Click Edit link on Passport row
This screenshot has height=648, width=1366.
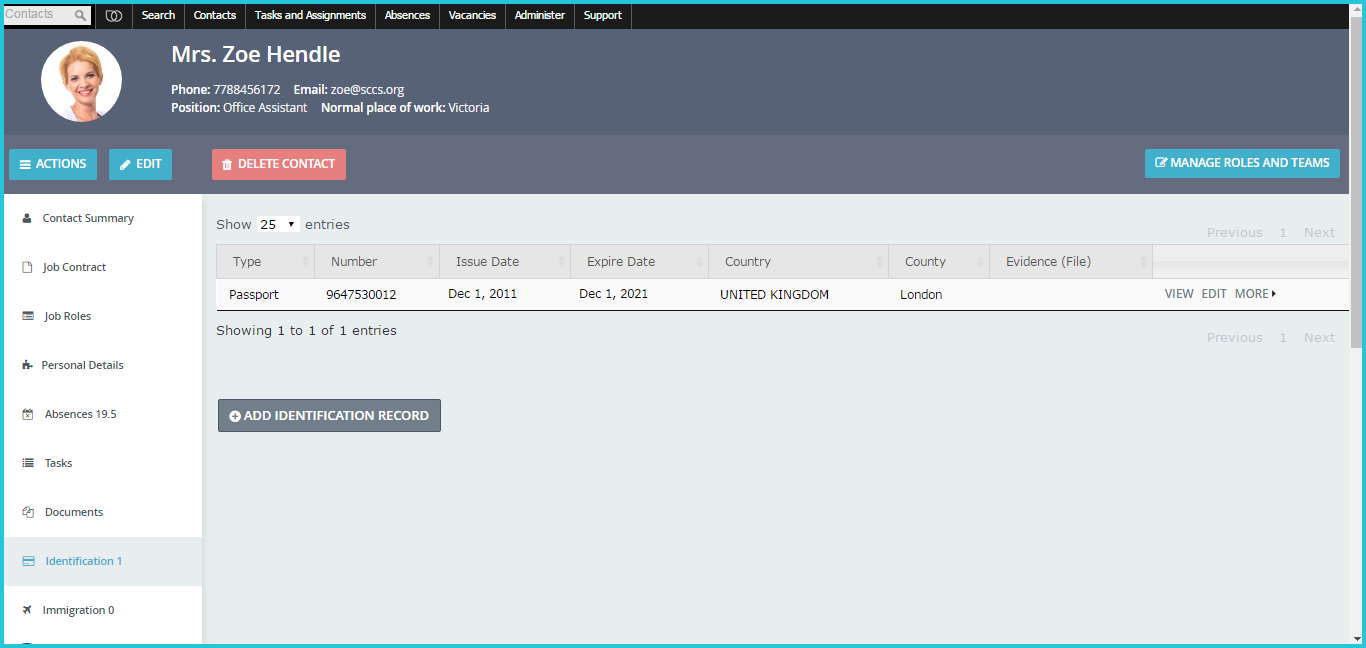tap(1214, 294)
